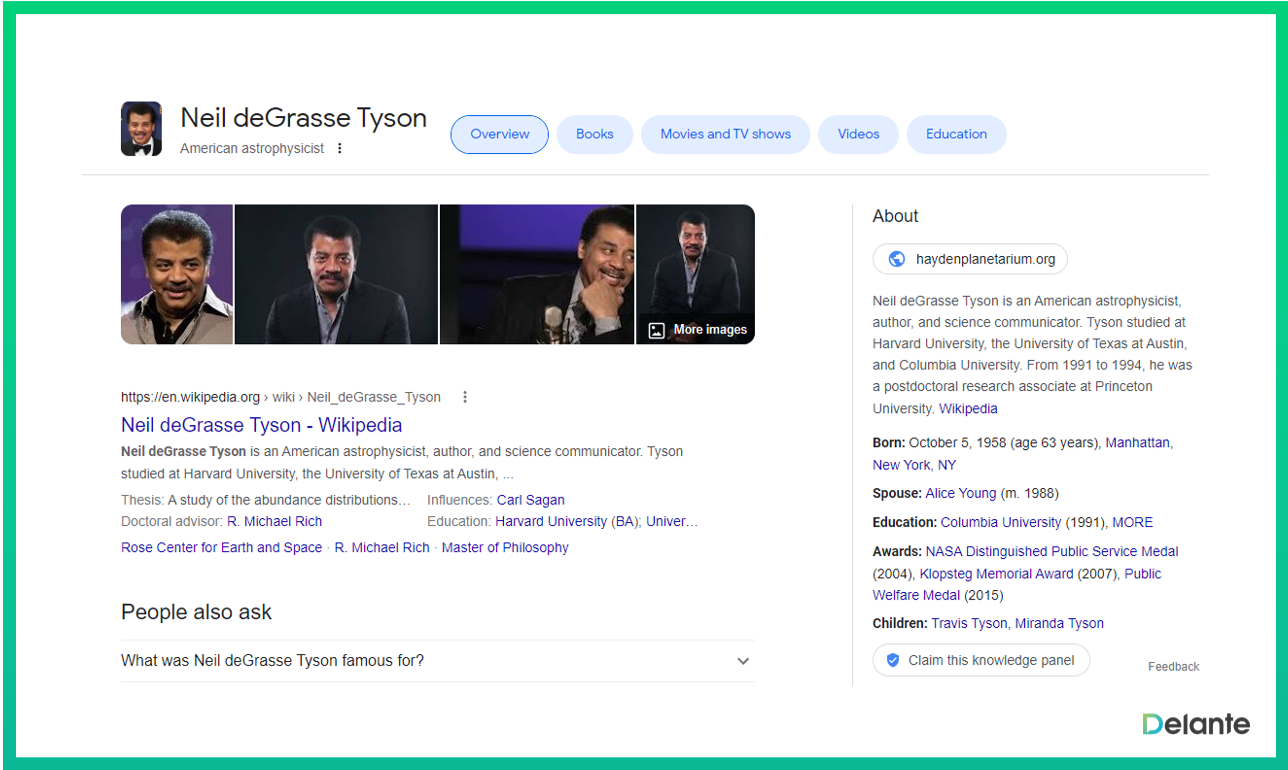Click Manhattan birthplace link
Viewport: 1288px width, 770px height.
click(x=1137, y=442)
